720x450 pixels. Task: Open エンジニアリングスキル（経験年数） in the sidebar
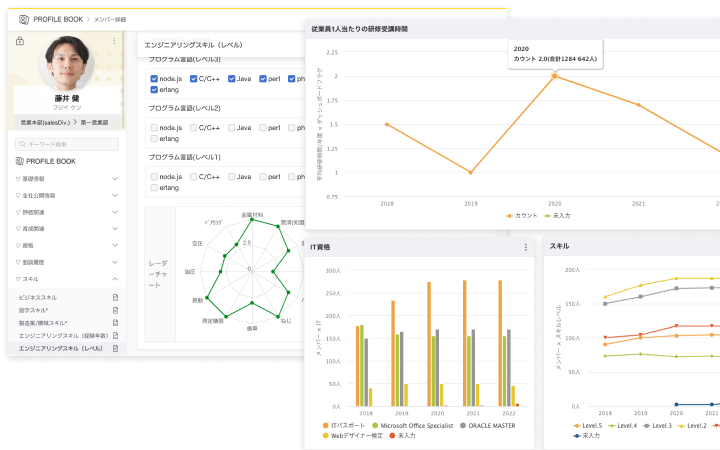tap(63, 336)
